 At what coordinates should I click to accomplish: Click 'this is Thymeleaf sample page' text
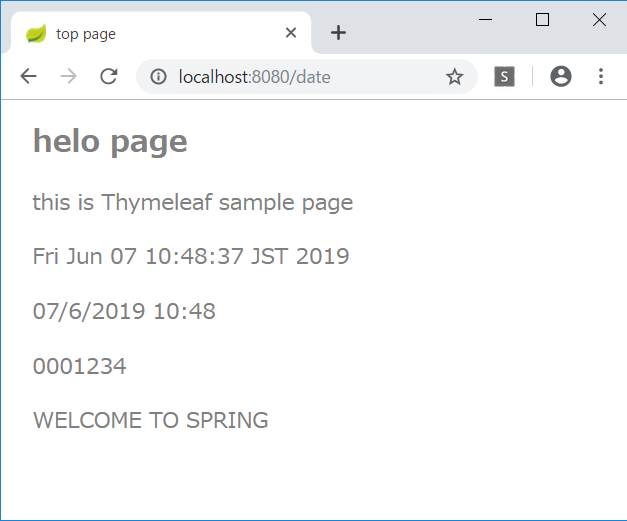tap(193, 203)
